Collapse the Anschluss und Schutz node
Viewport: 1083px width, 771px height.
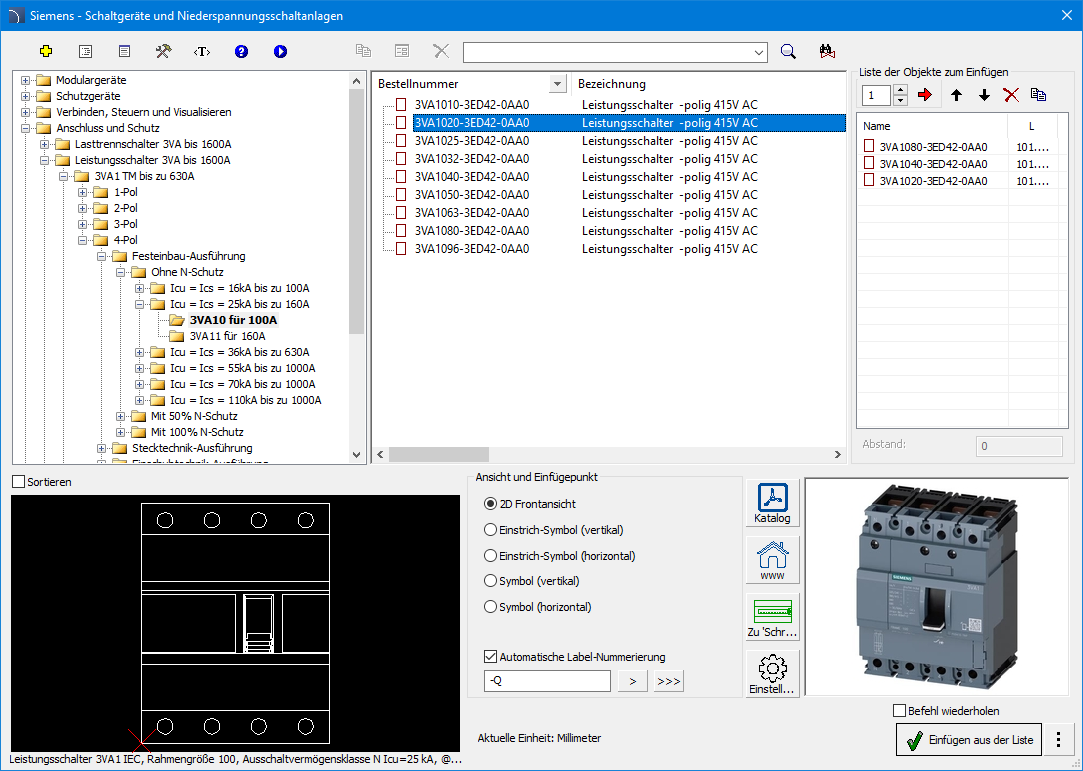(26, 128)
